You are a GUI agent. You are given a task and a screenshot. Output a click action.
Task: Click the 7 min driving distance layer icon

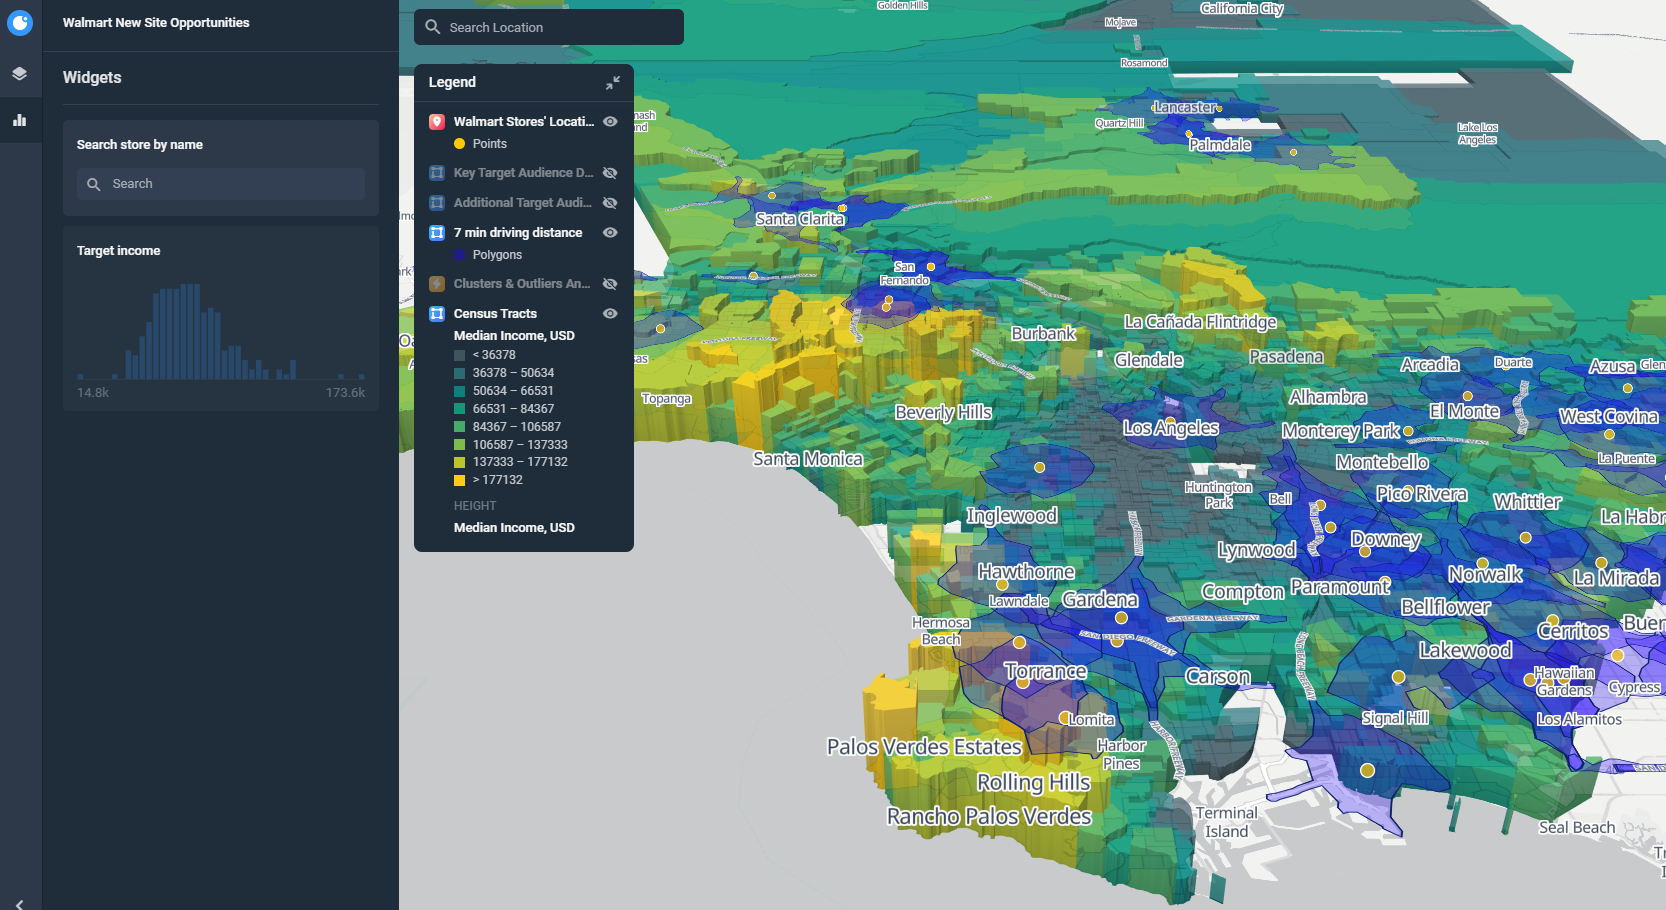point(436,232)
